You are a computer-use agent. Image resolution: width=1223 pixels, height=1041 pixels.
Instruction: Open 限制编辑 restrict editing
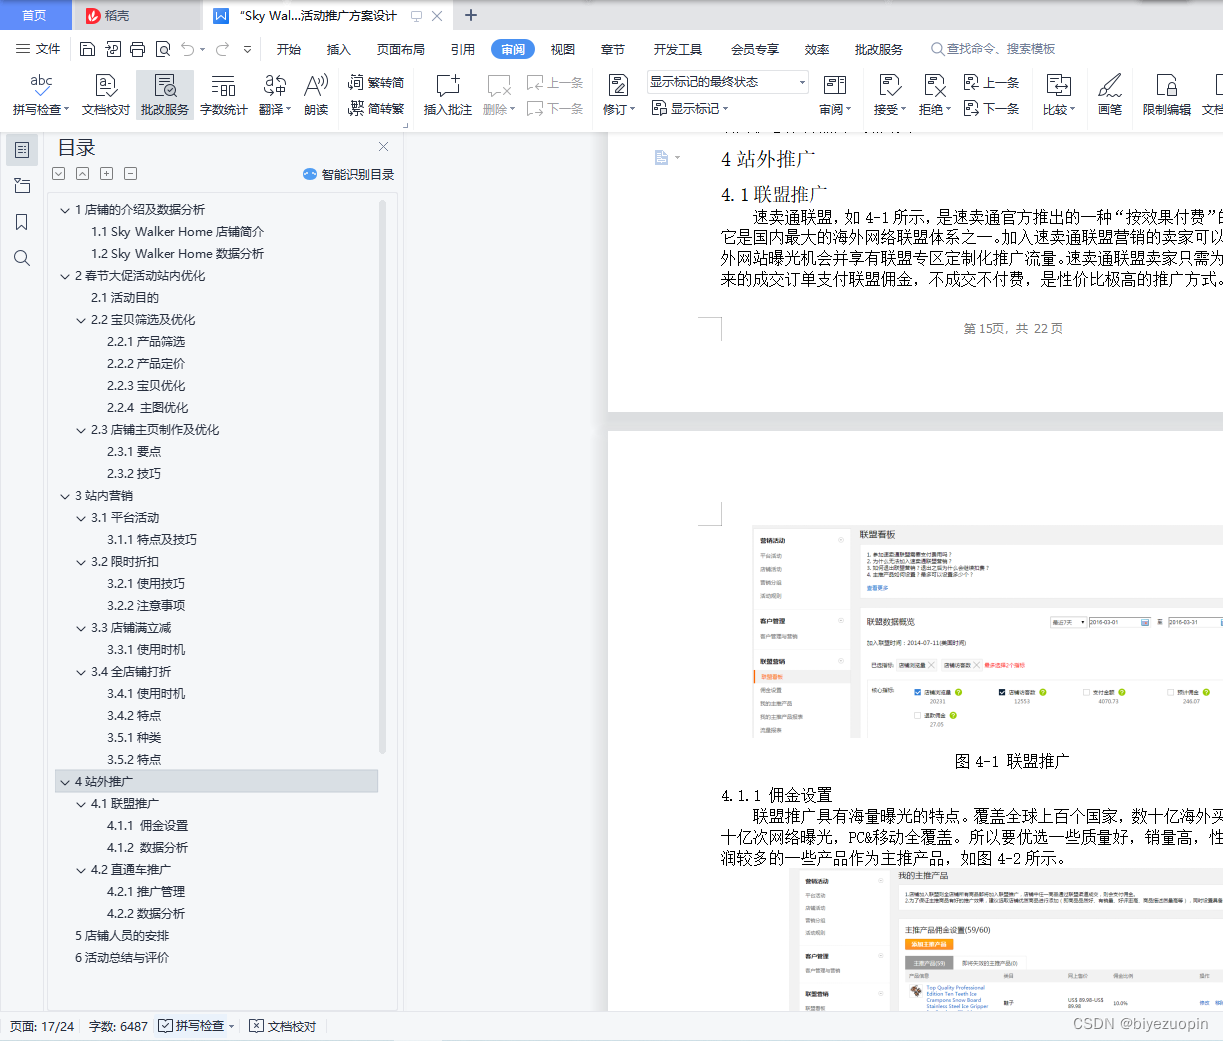[x=1167, y=95]
